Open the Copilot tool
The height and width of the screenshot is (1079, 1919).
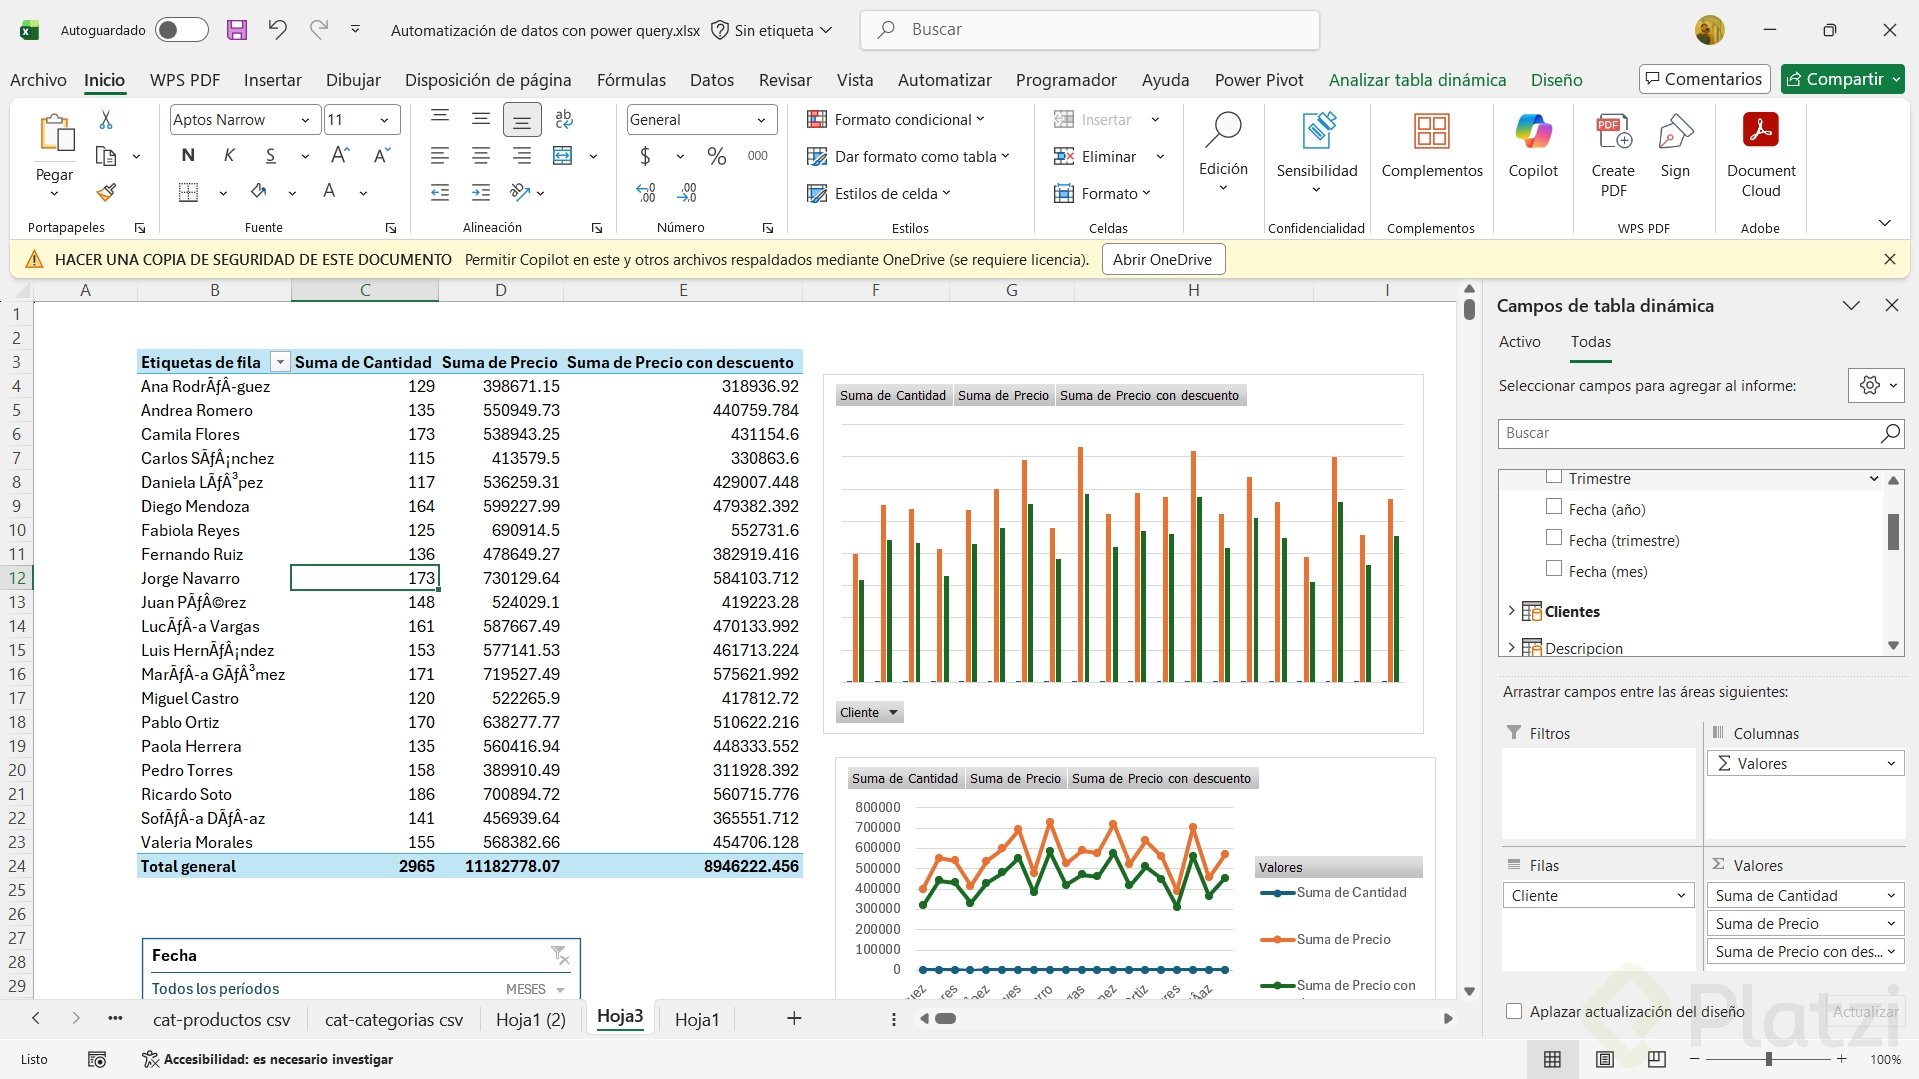[1532, 146]
